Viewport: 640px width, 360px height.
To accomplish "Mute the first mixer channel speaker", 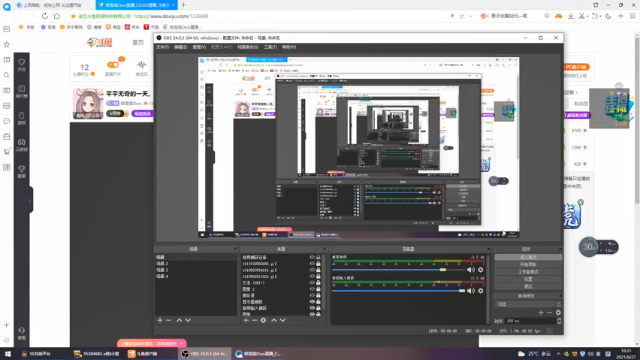I will [x=471, y=270].
